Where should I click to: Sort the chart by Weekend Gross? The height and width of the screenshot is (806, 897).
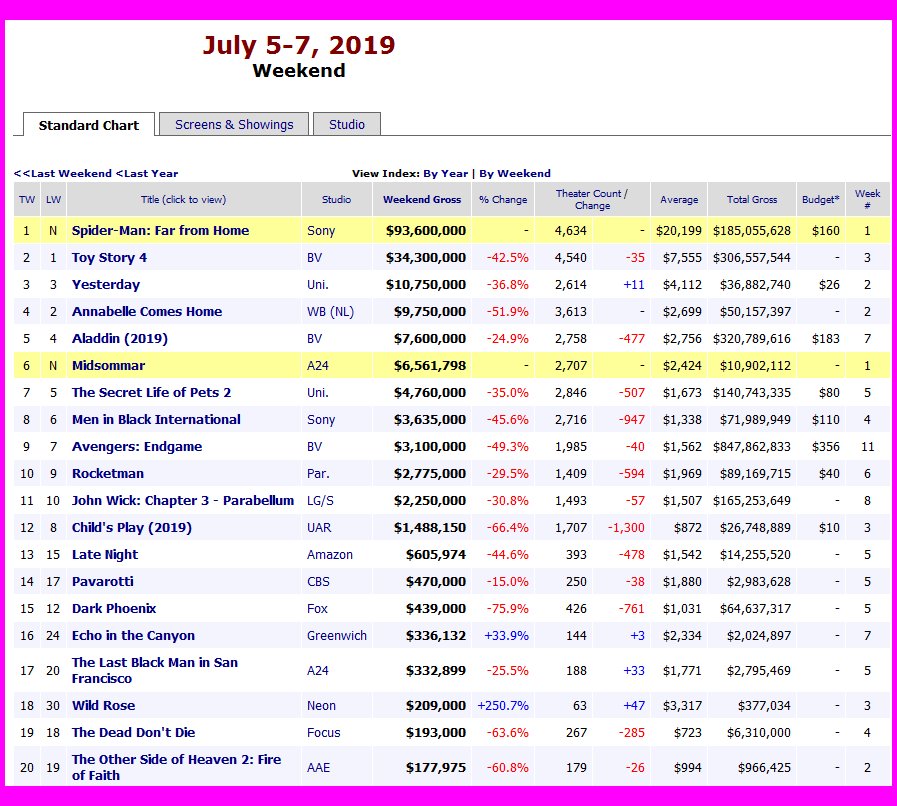pos(422,200)
